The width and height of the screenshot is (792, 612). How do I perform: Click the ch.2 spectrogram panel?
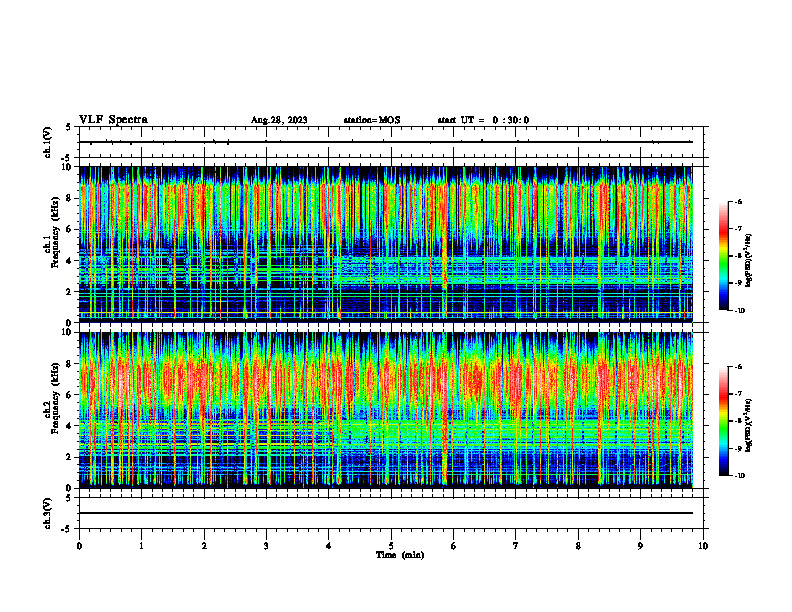tap(386, 410)
